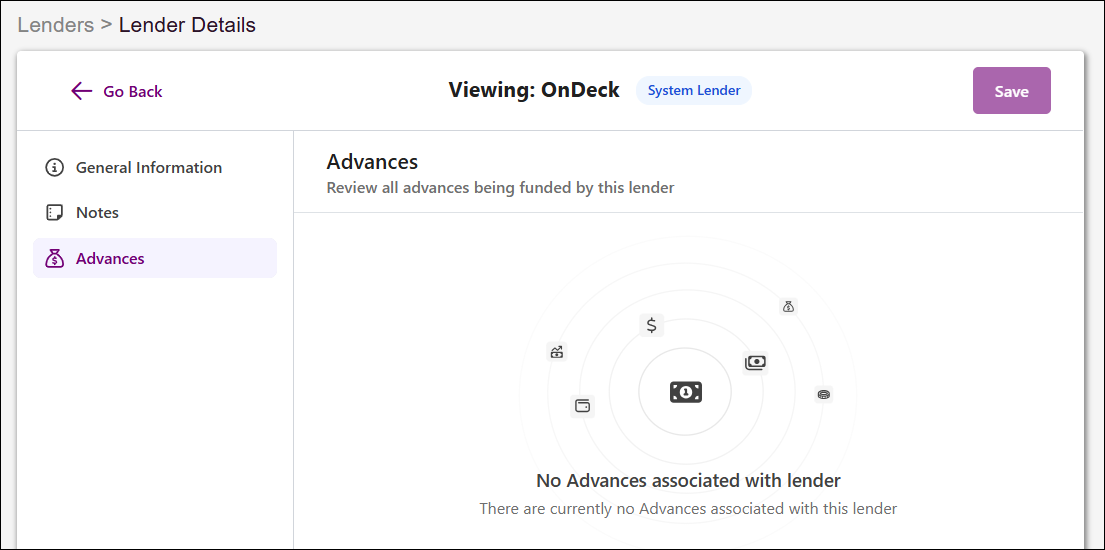Click the Go Back left arrow icon
This screenshot has width=1105, height=550.
[82, 91]
